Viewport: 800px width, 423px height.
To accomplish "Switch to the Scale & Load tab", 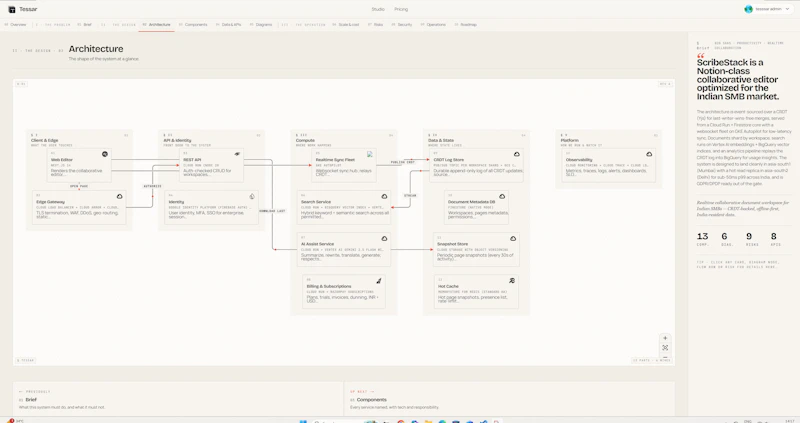I will pos(346,24).
